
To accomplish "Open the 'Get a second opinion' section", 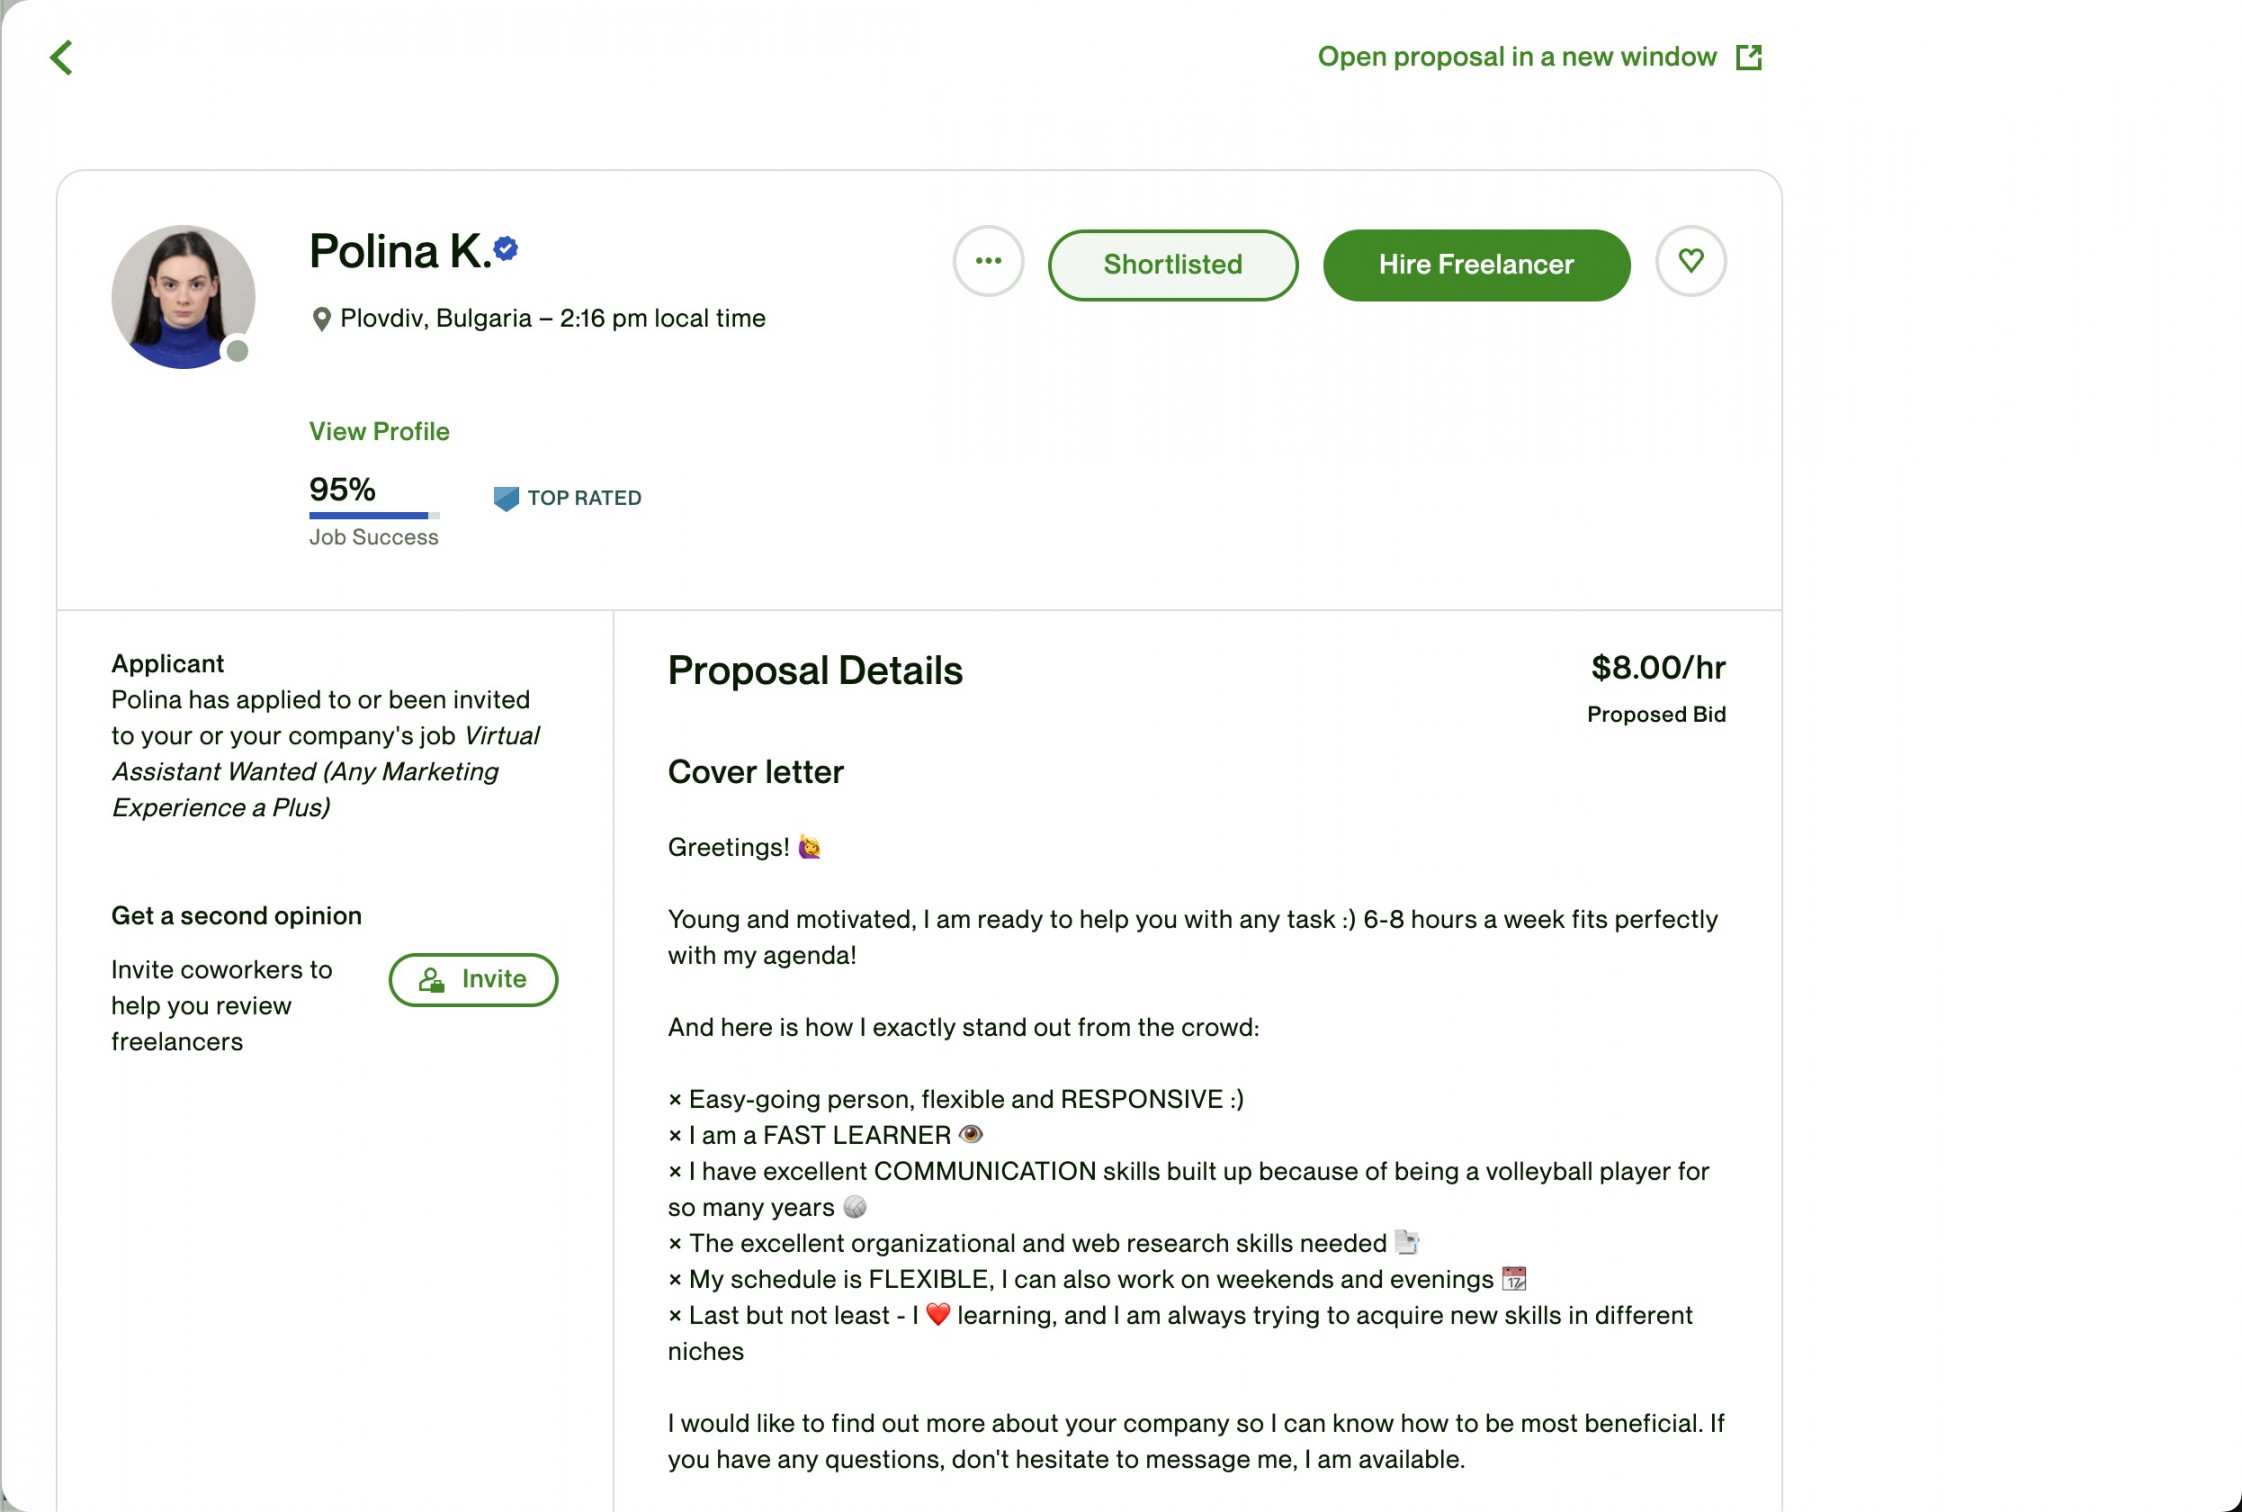I will tap(236, 916).
